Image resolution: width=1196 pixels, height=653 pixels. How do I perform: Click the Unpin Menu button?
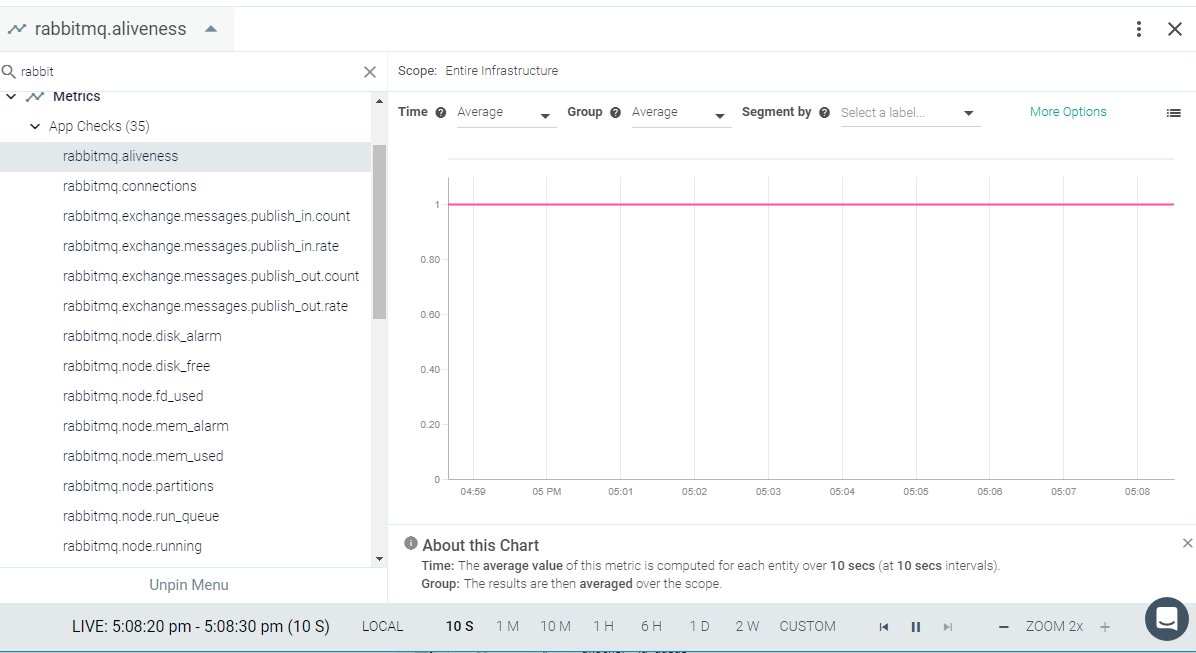tap(188, 585)
